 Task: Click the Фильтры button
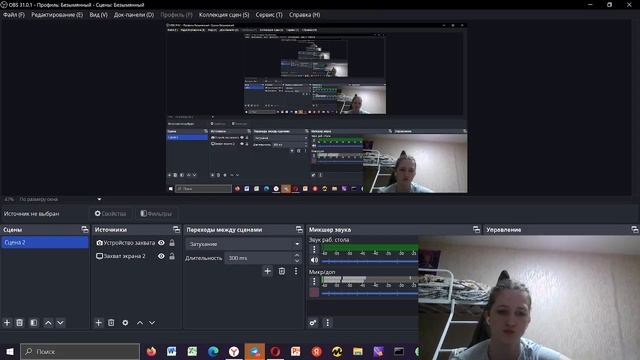pyautogui.click(x=156, y=213)
